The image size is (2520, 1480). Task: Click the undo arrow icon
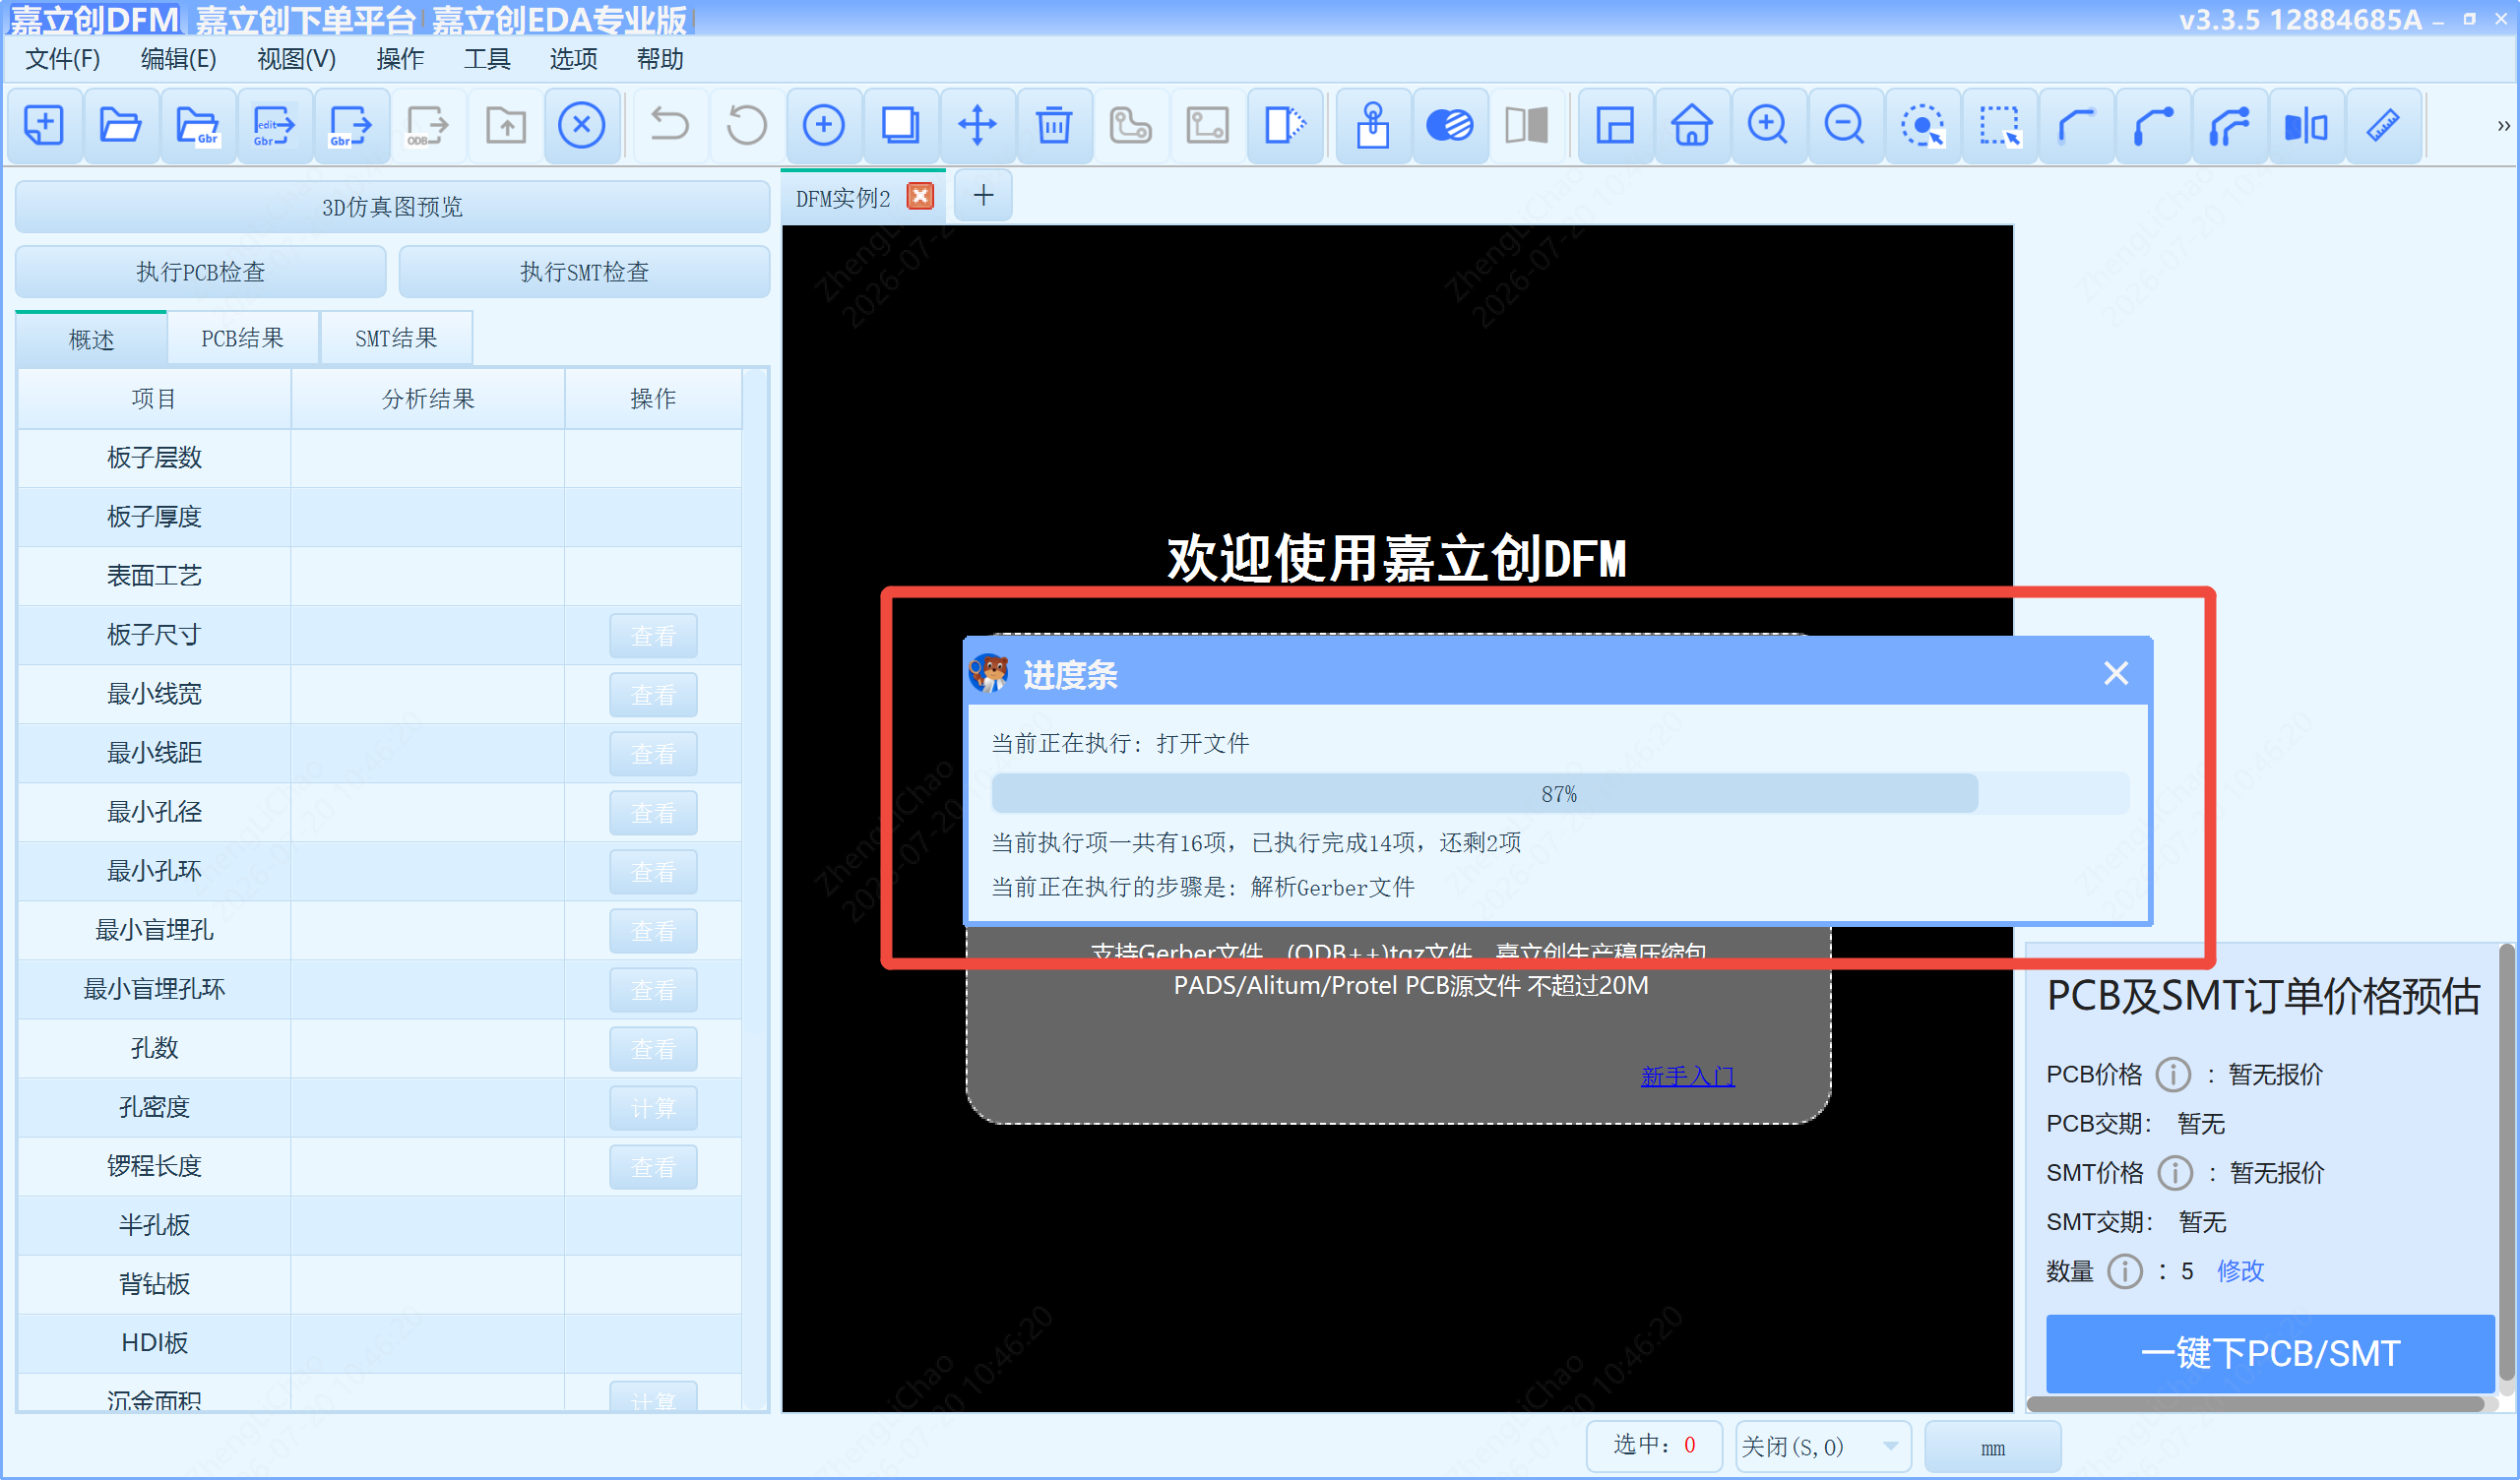tap(669, 126)
